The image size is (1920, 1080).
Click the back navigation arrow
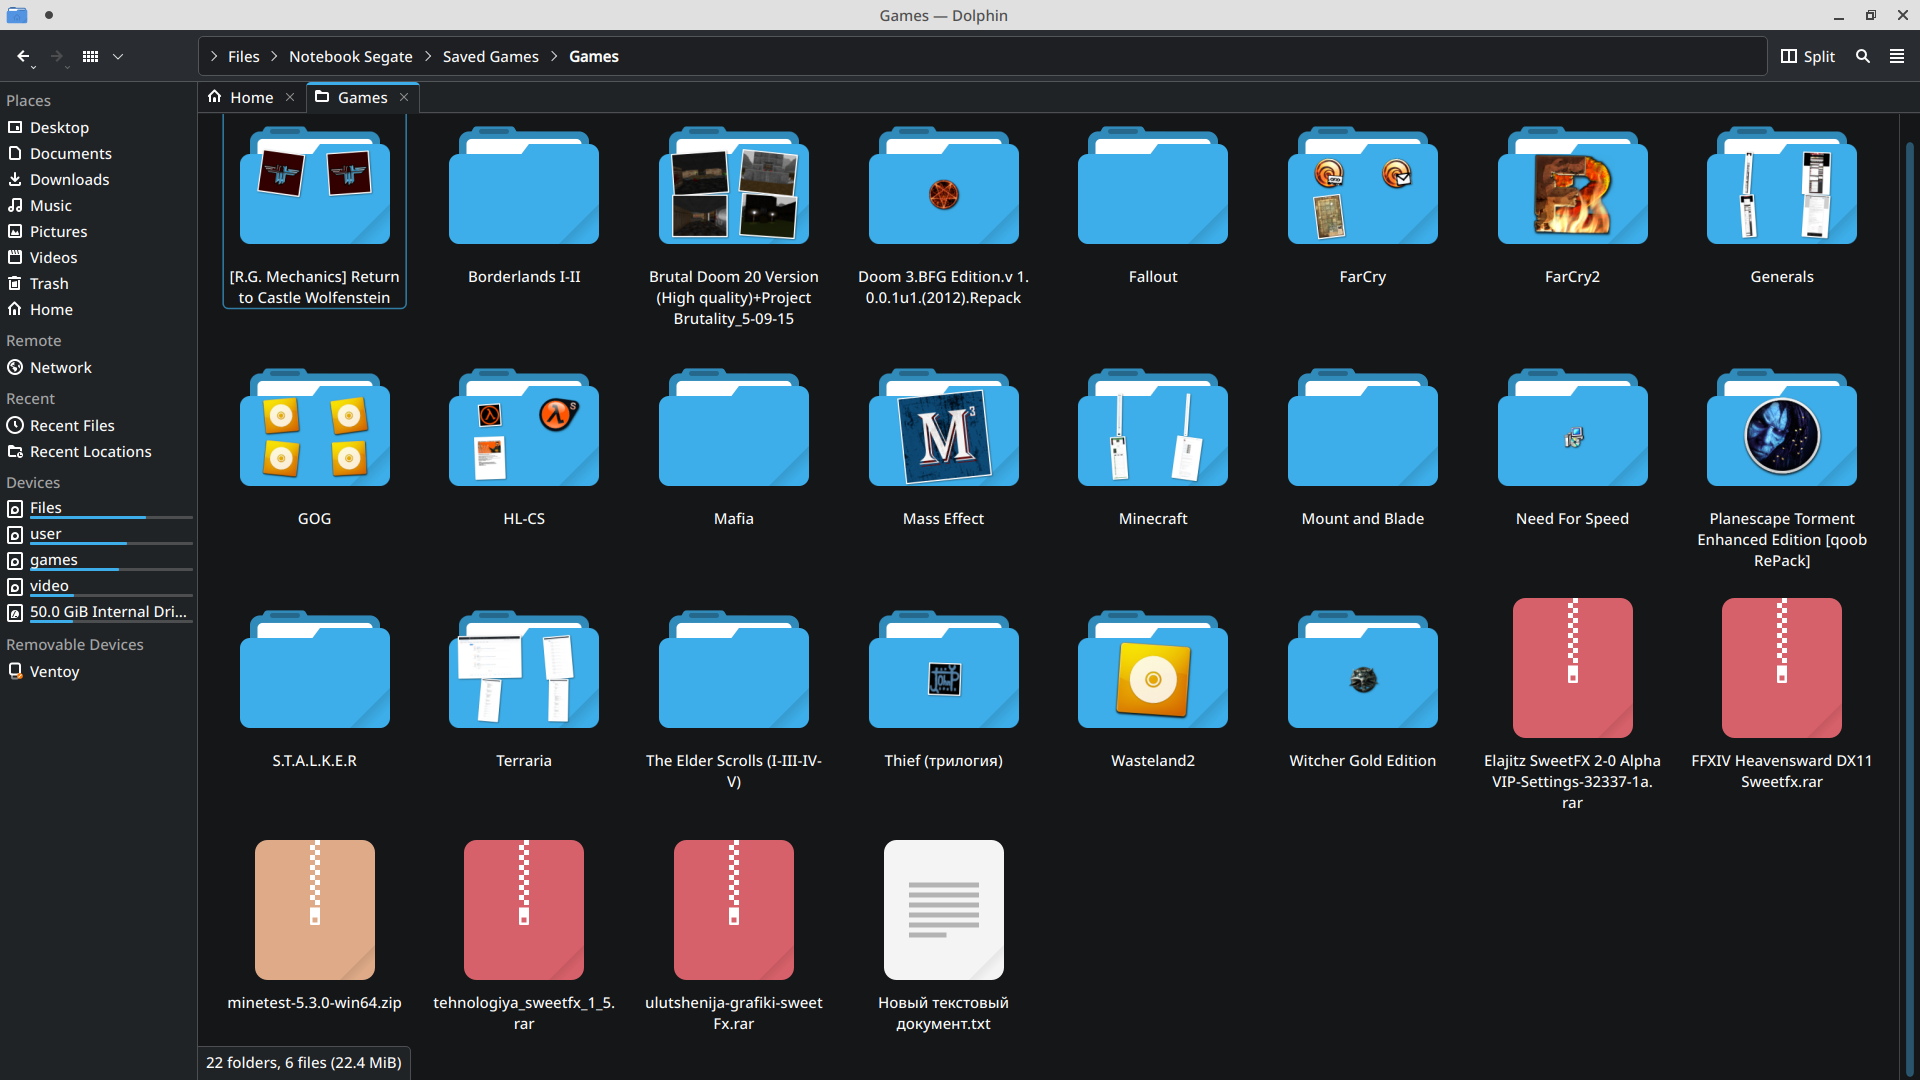pyautogui.click(x=23, y=57)
